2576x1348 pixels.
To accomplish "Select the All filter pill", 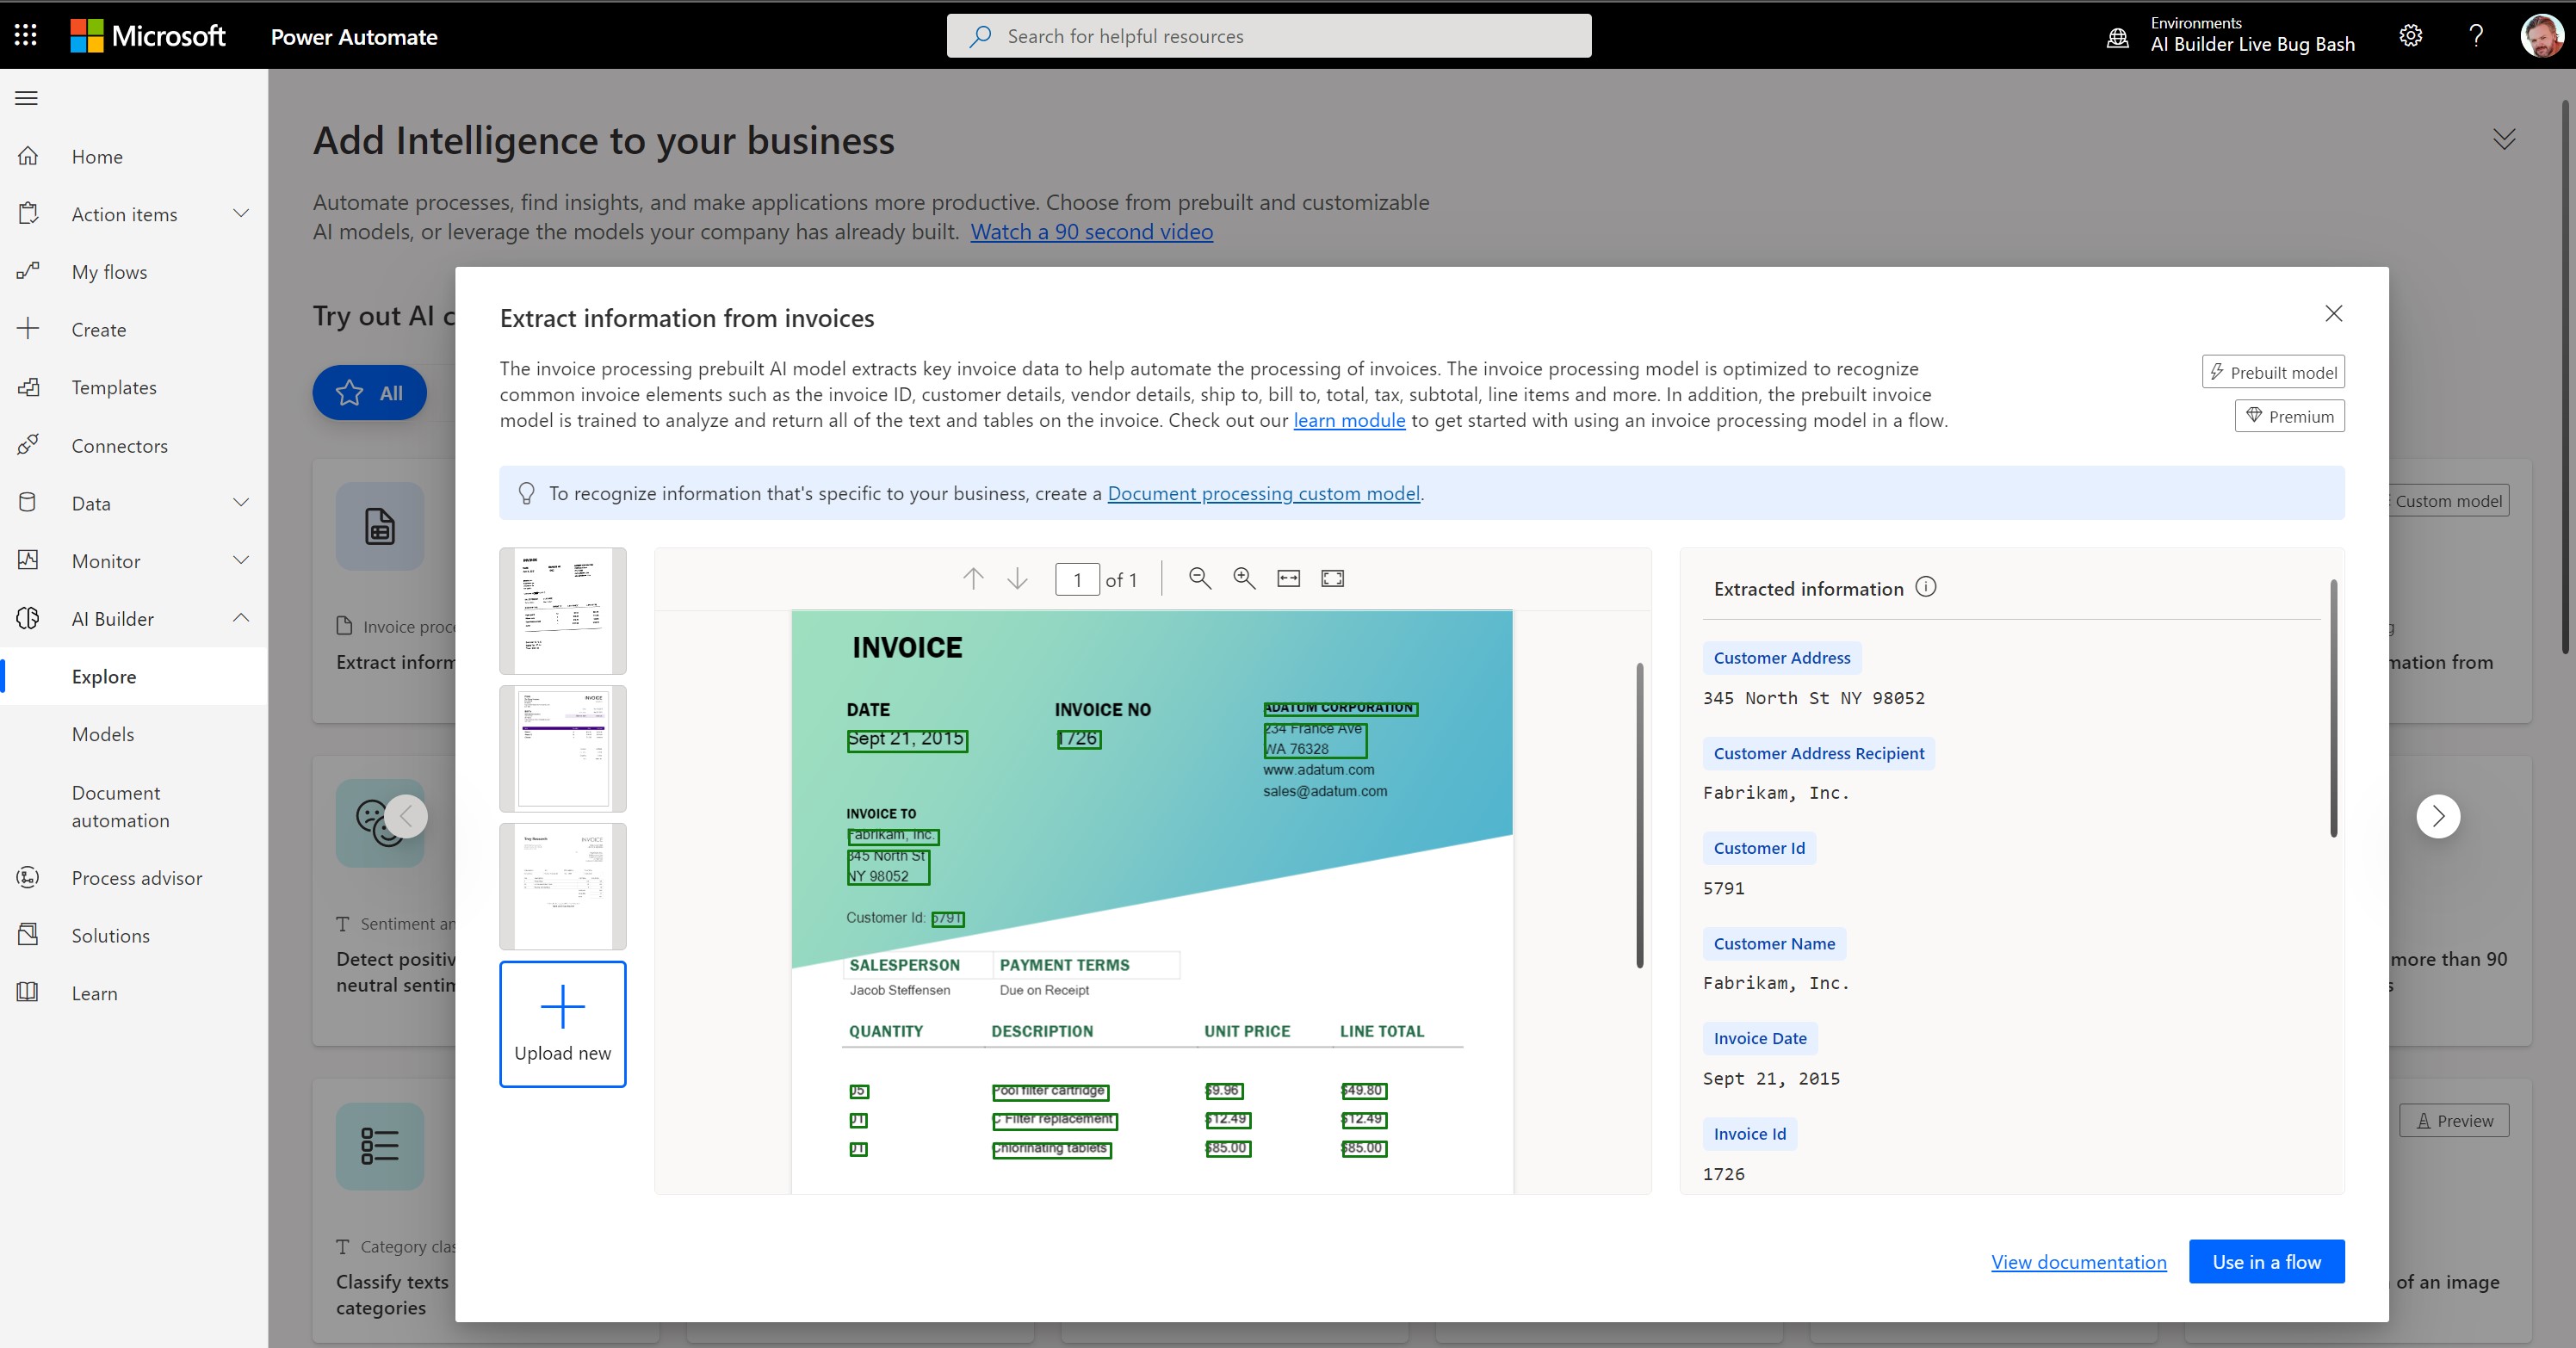I will point(370,393).
